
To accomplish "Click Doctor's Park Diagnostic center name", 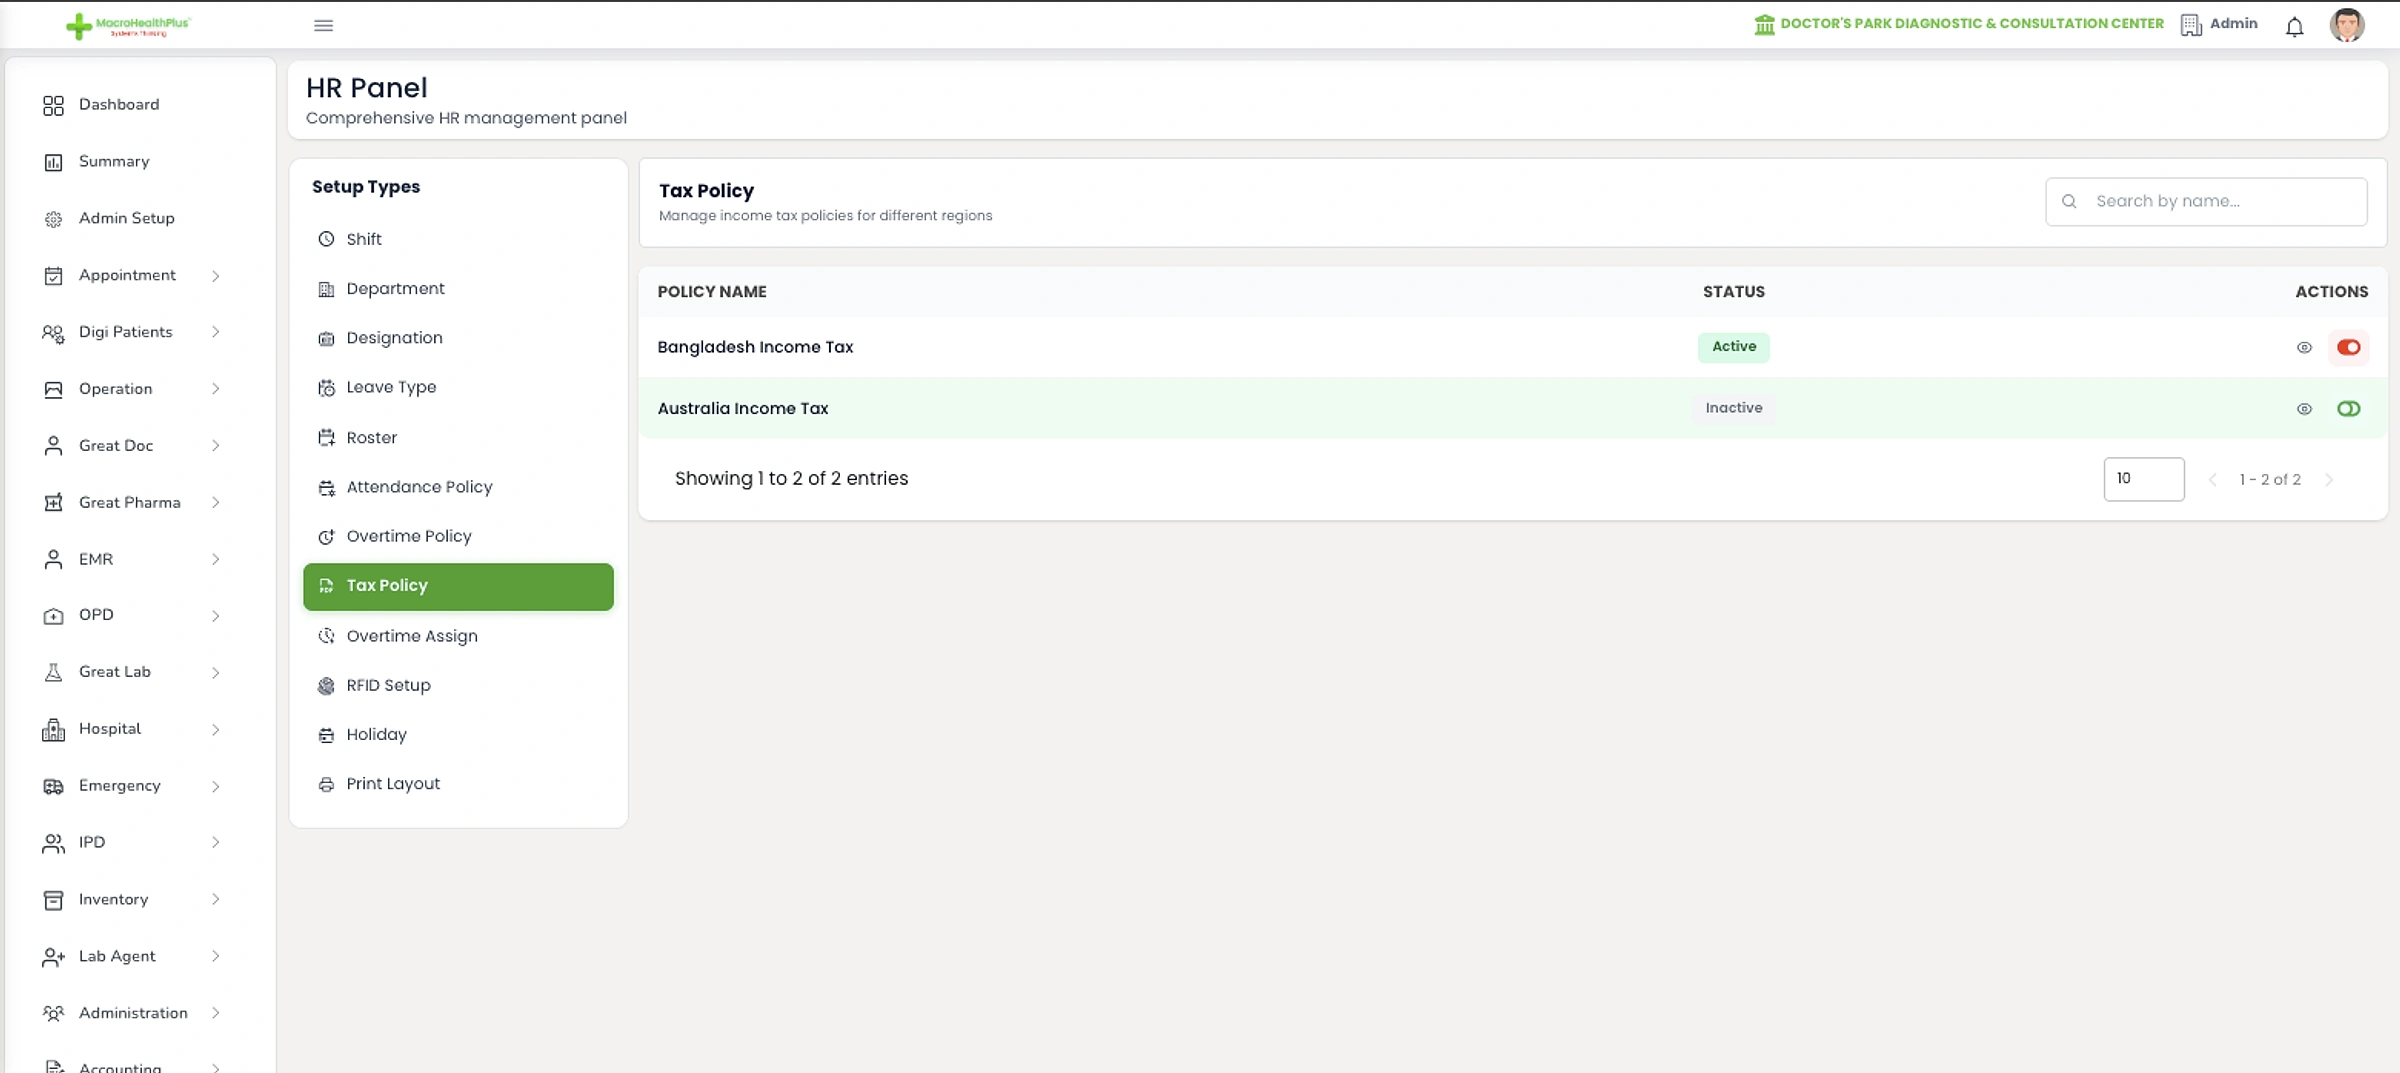I will click(1971, 24).
